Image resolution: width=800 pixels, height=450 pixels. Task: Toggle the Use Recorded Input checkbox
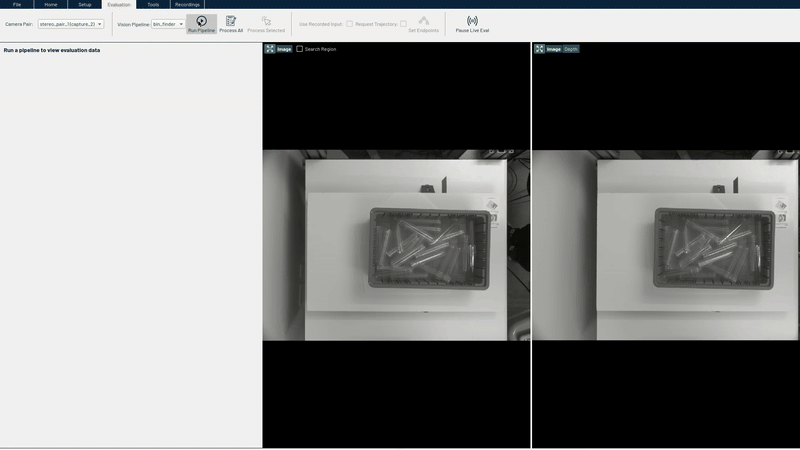[349, 23]
